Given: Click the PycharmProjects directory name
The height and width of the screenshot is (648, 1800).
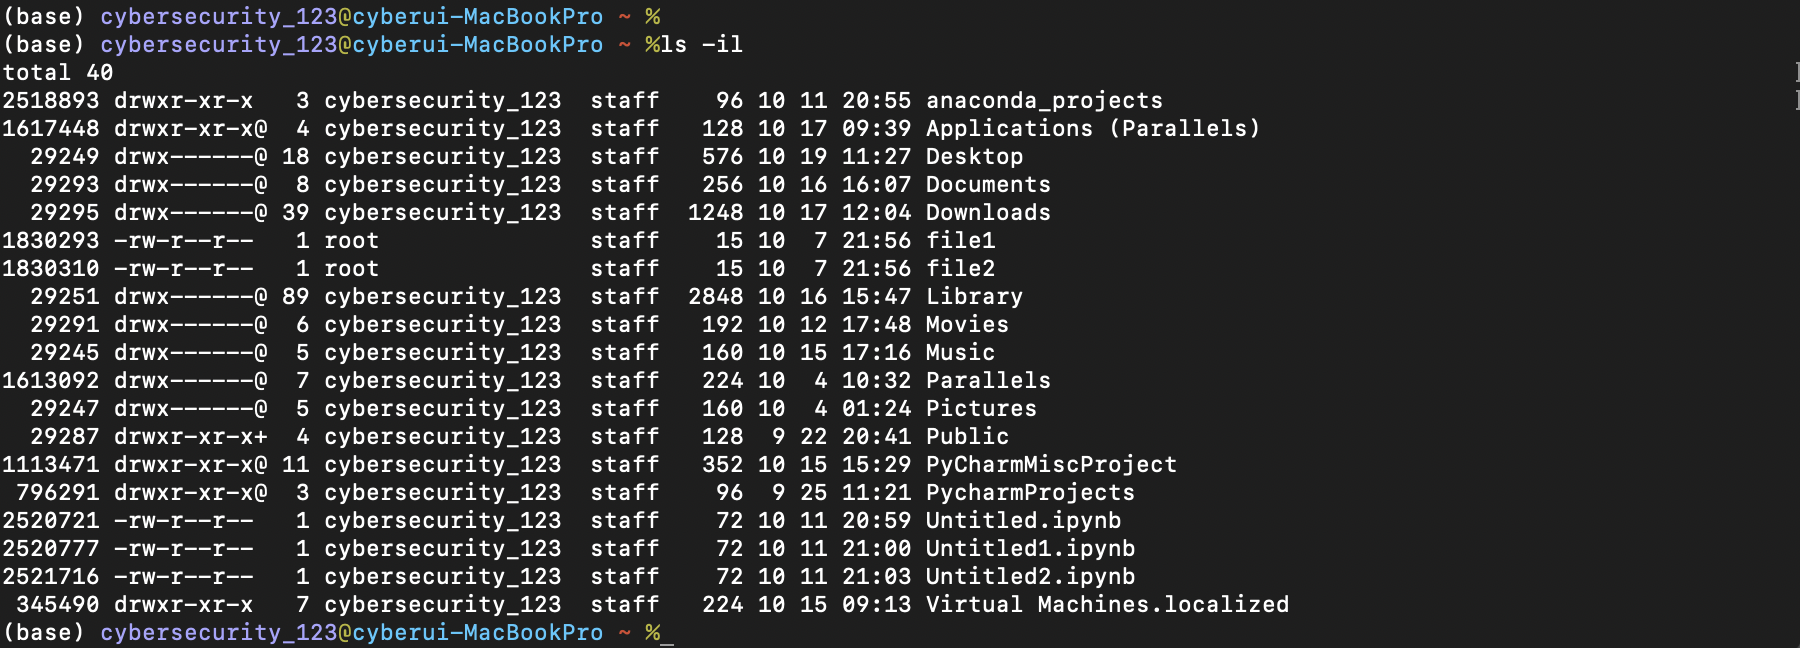Looking at the screenshot, I should coord(1030,493).
